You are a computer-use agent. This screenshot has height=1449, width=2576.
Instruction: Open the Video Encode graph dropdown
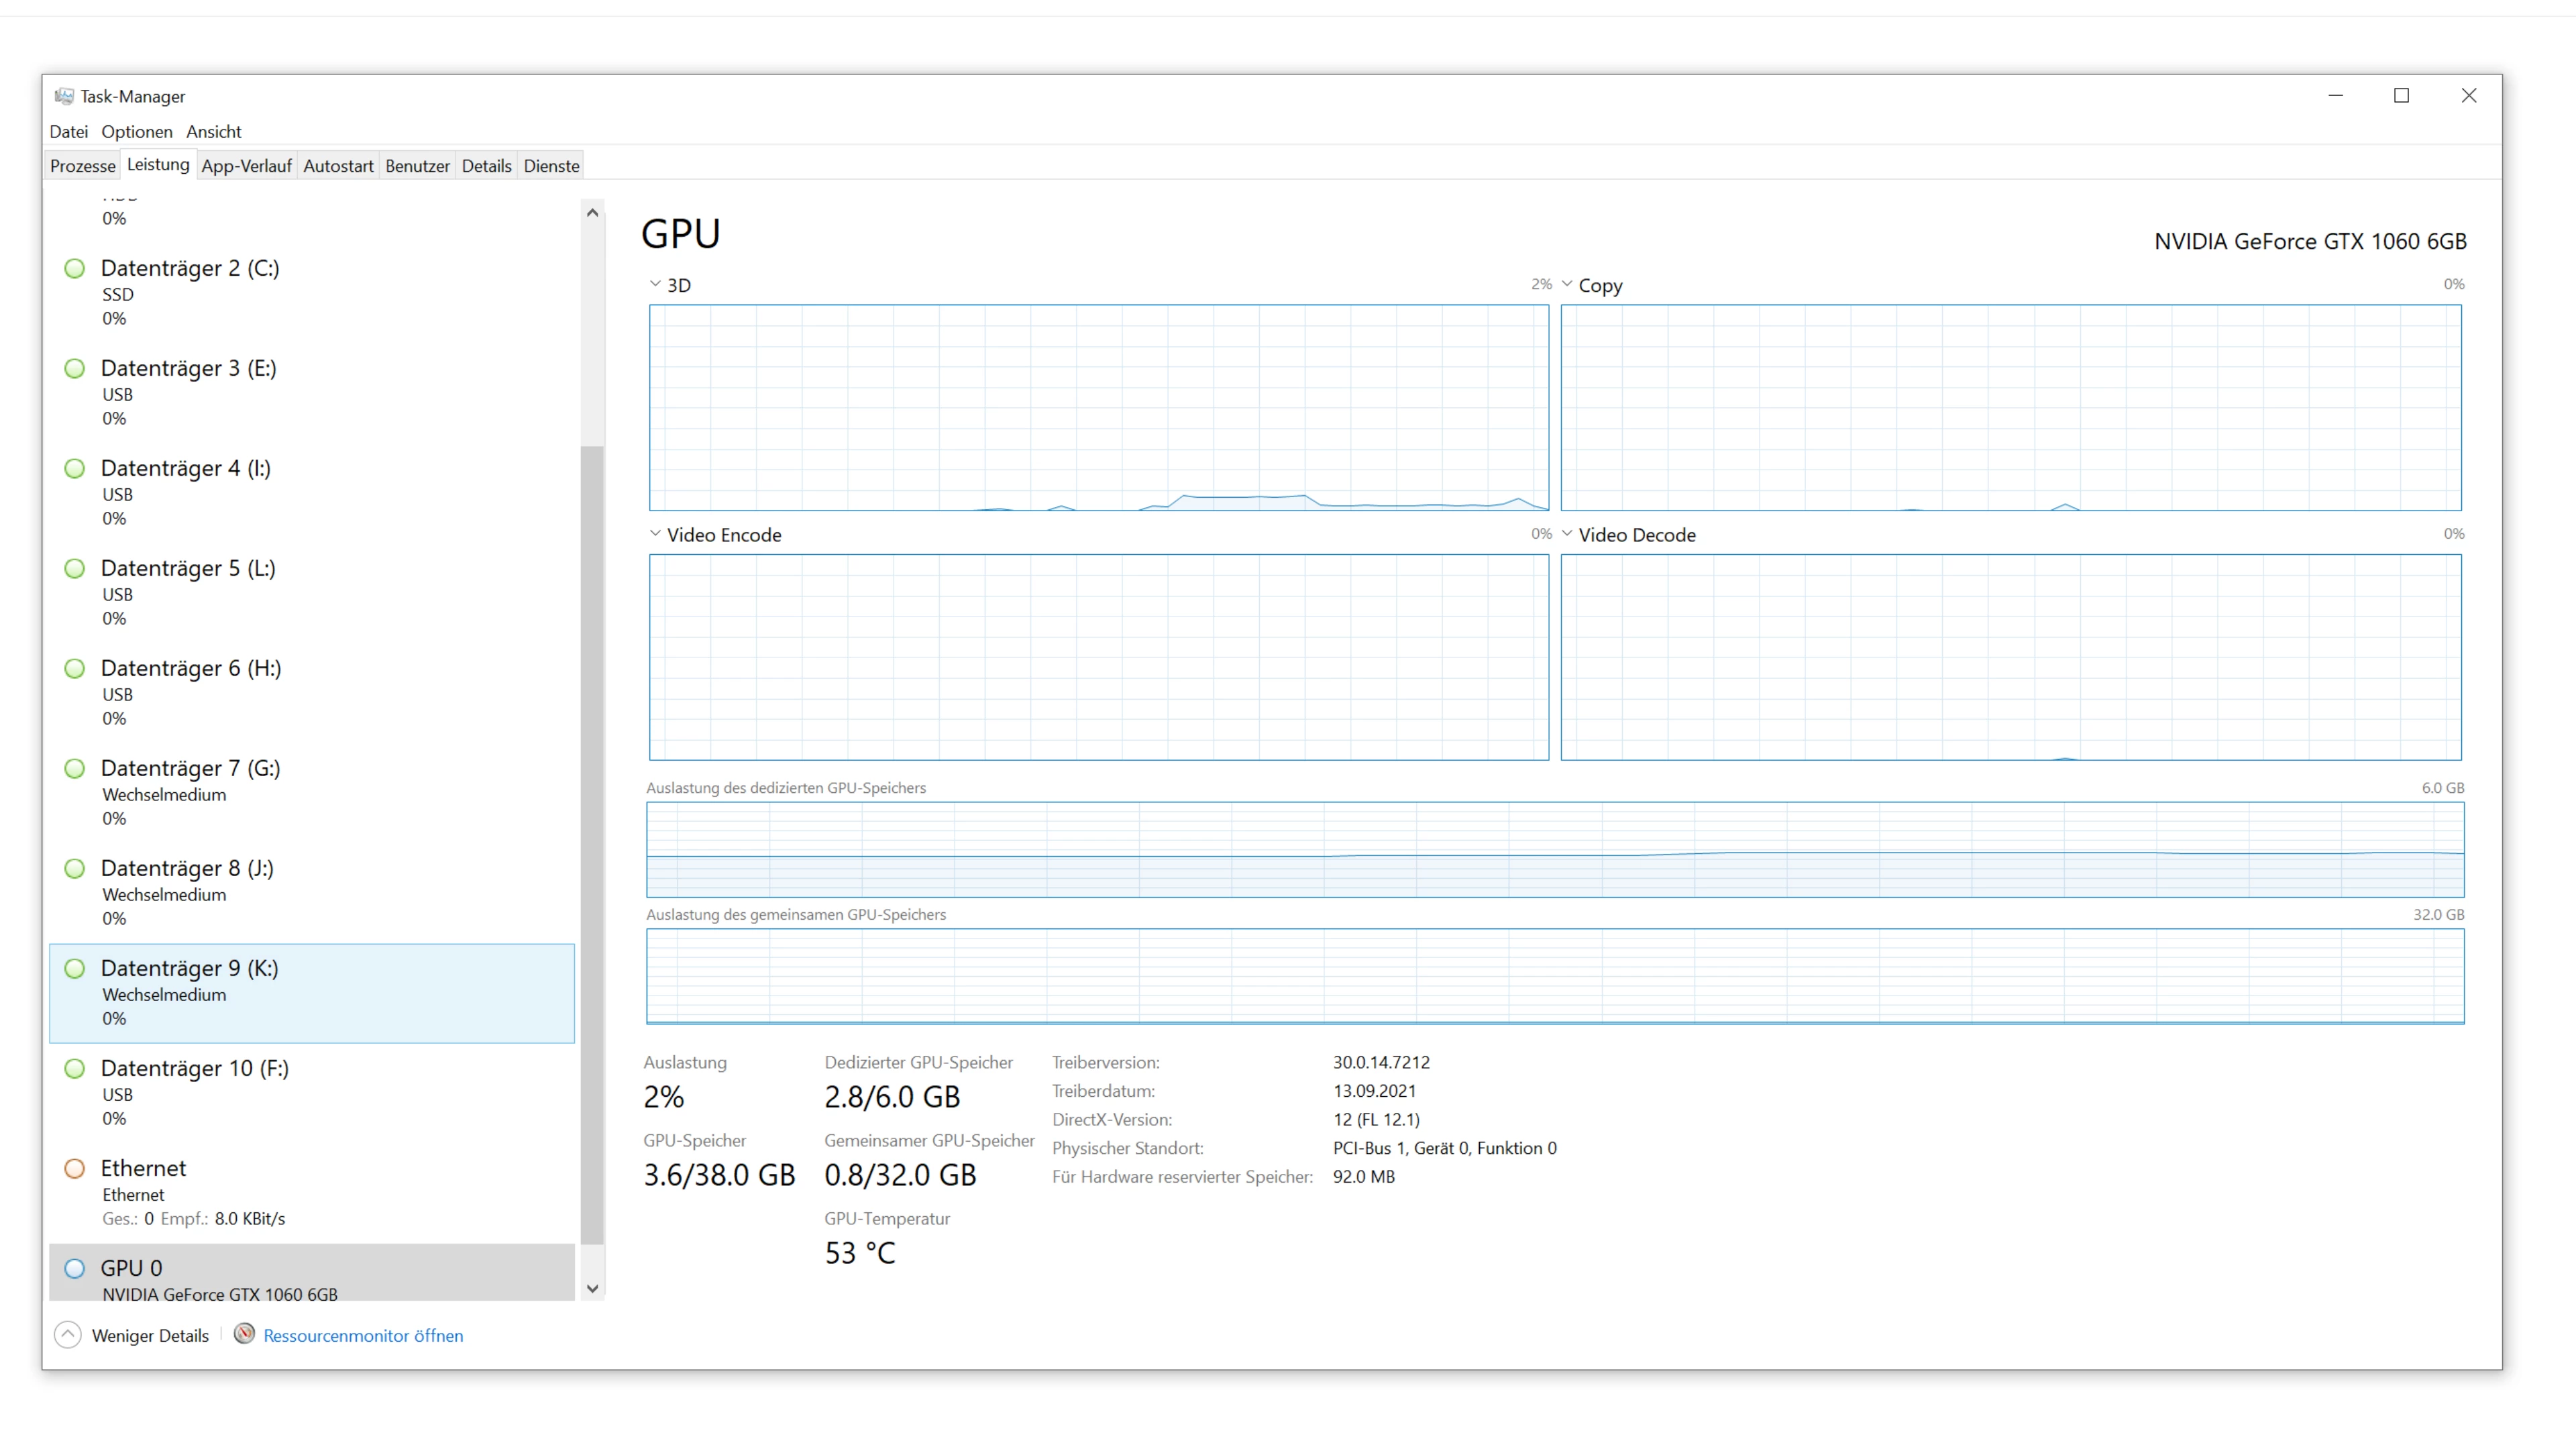point(655,534)
